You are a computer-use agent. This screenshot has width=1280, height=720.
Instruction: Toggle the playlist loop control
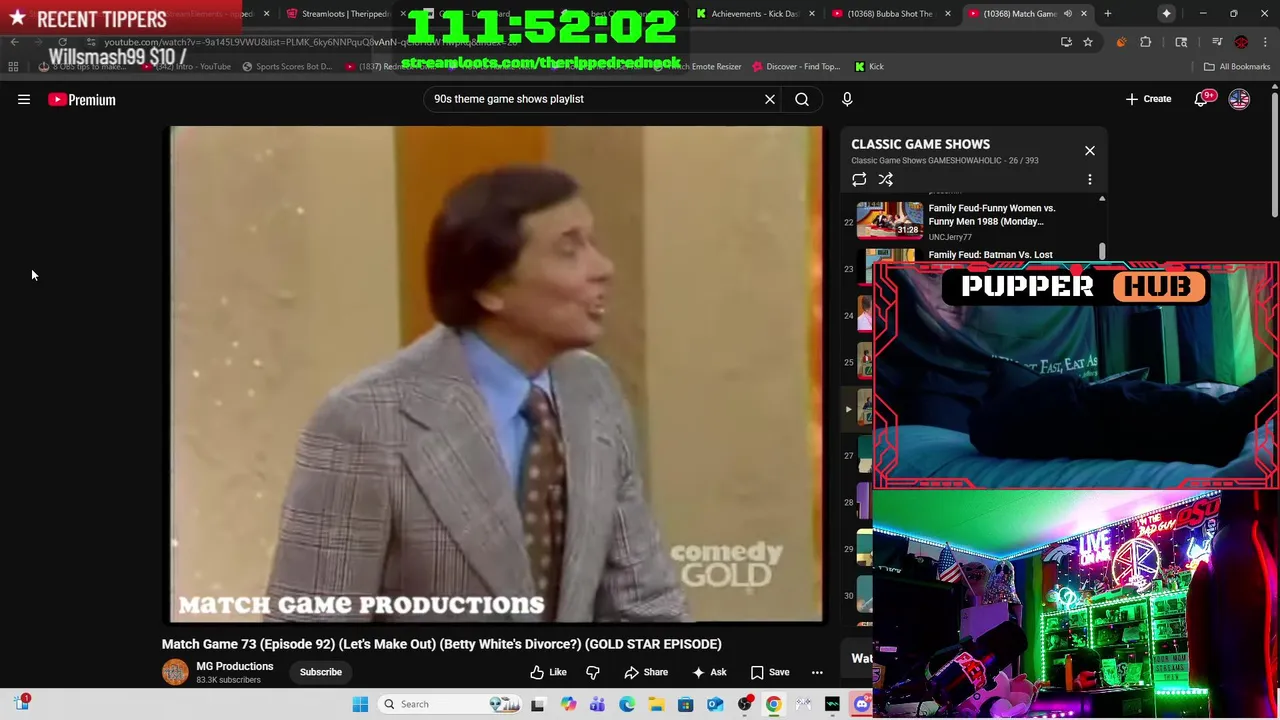click(859, 180)
